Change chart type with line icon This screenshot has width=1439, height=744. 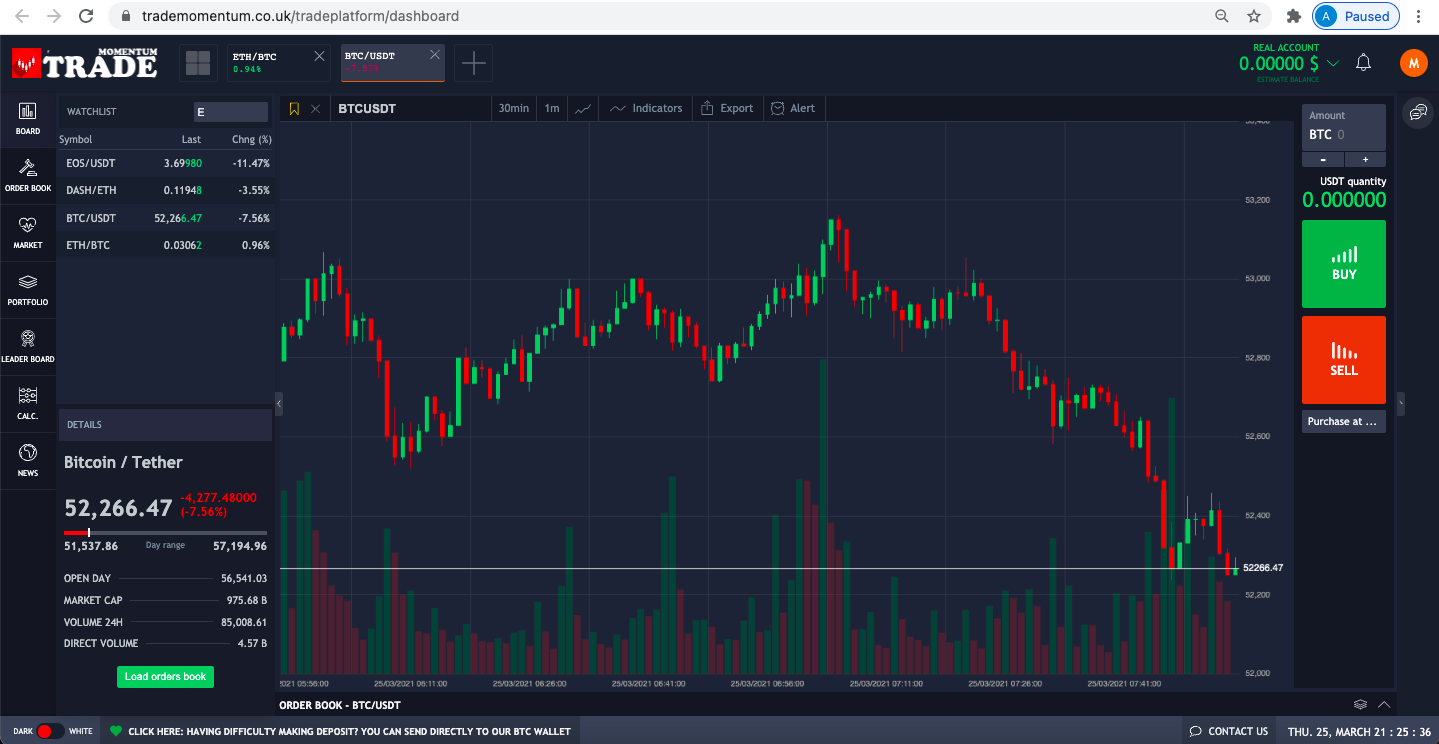[x=584, y=108]
